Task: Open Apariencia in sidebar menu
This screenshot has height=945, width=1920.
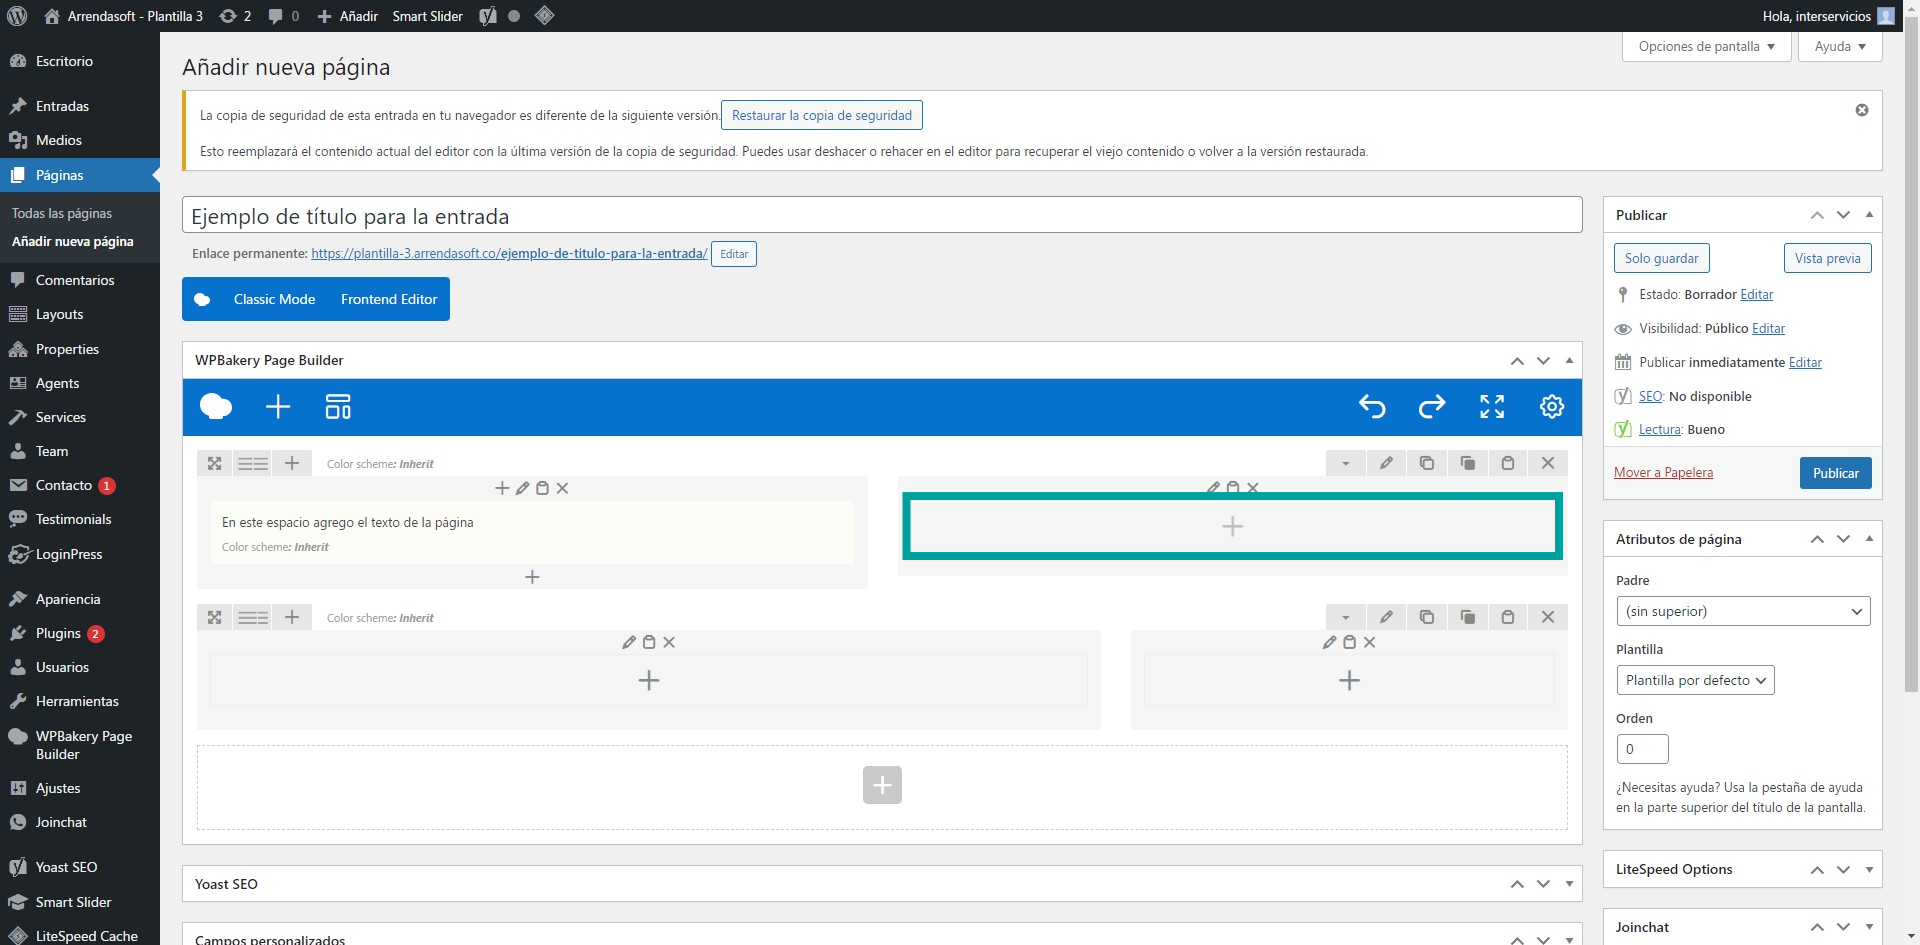Action: coord(68,599)
